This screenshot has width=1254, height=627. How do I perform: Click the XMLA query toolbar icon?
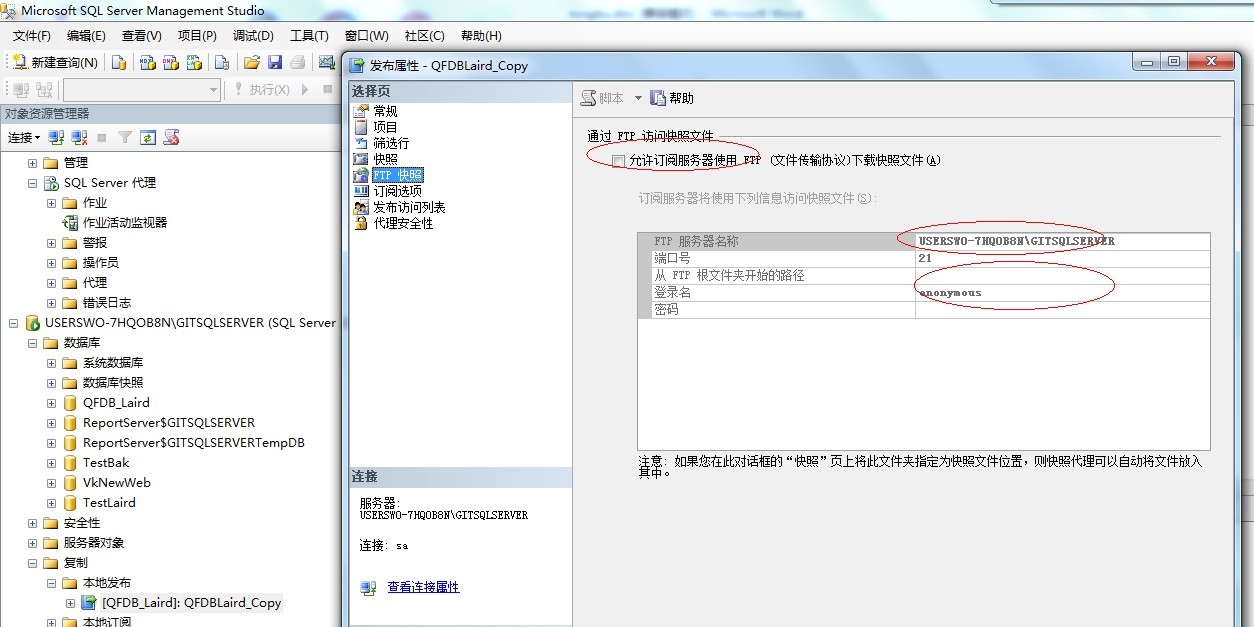195,62
